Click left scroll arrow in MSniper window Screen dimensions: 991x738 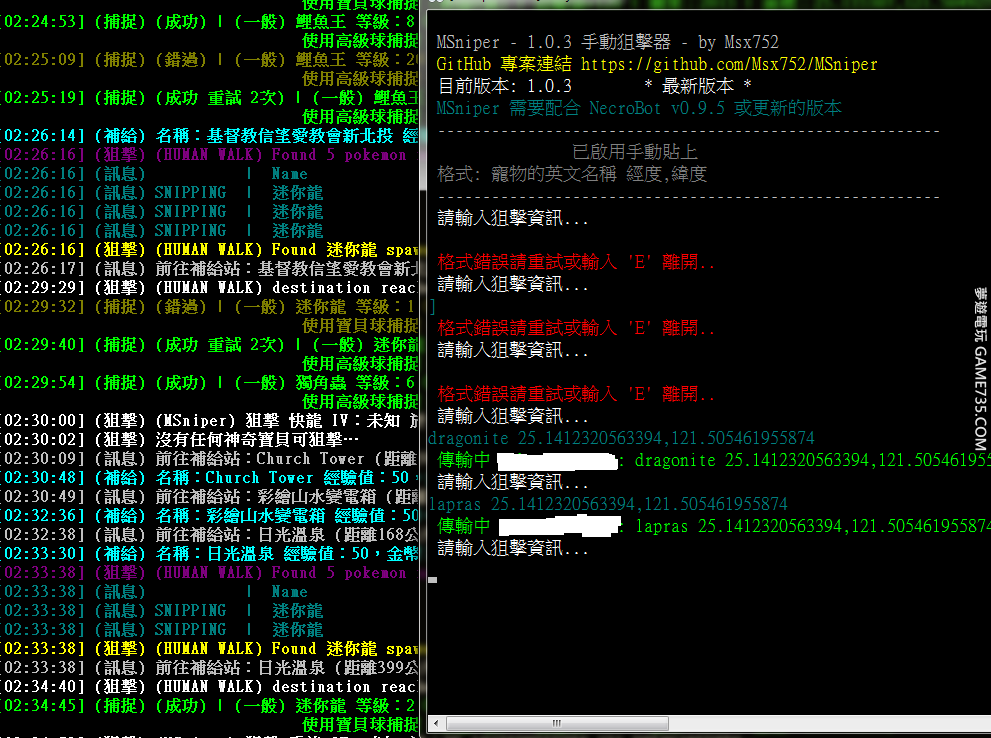(436, 723)
